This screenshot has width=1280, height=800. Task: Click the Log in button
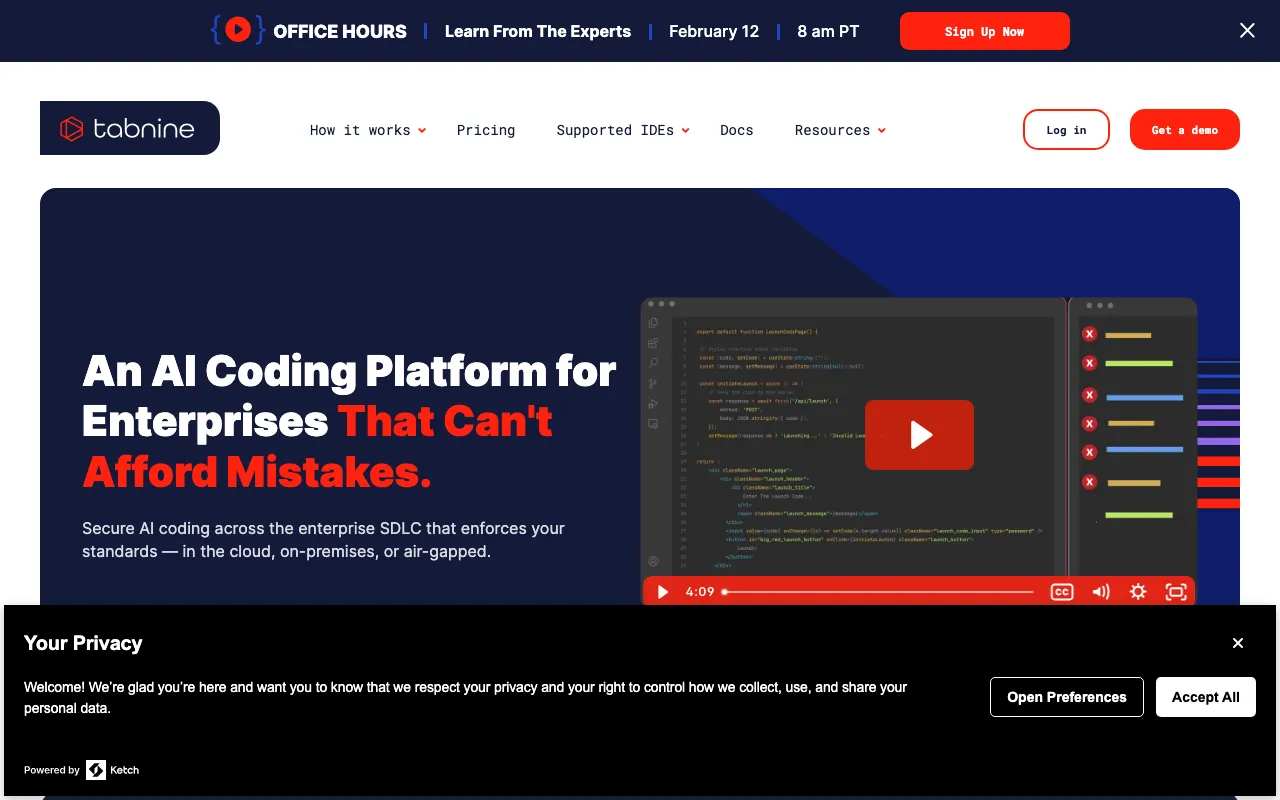[x=1066, y=130]
